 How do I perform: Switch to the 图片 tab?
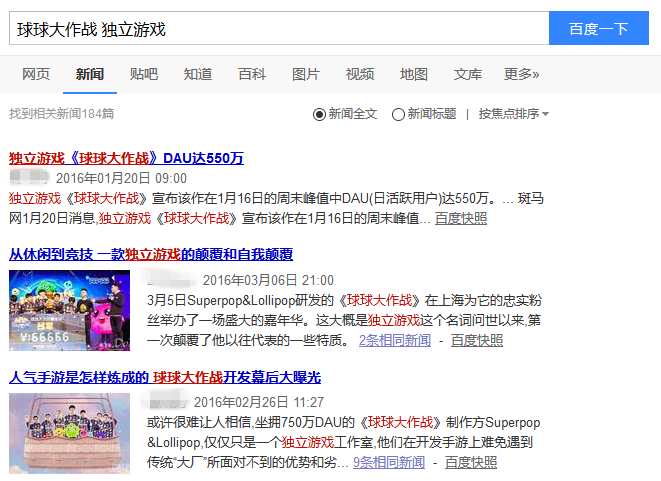pyautogui.click(x=306, y=74)
